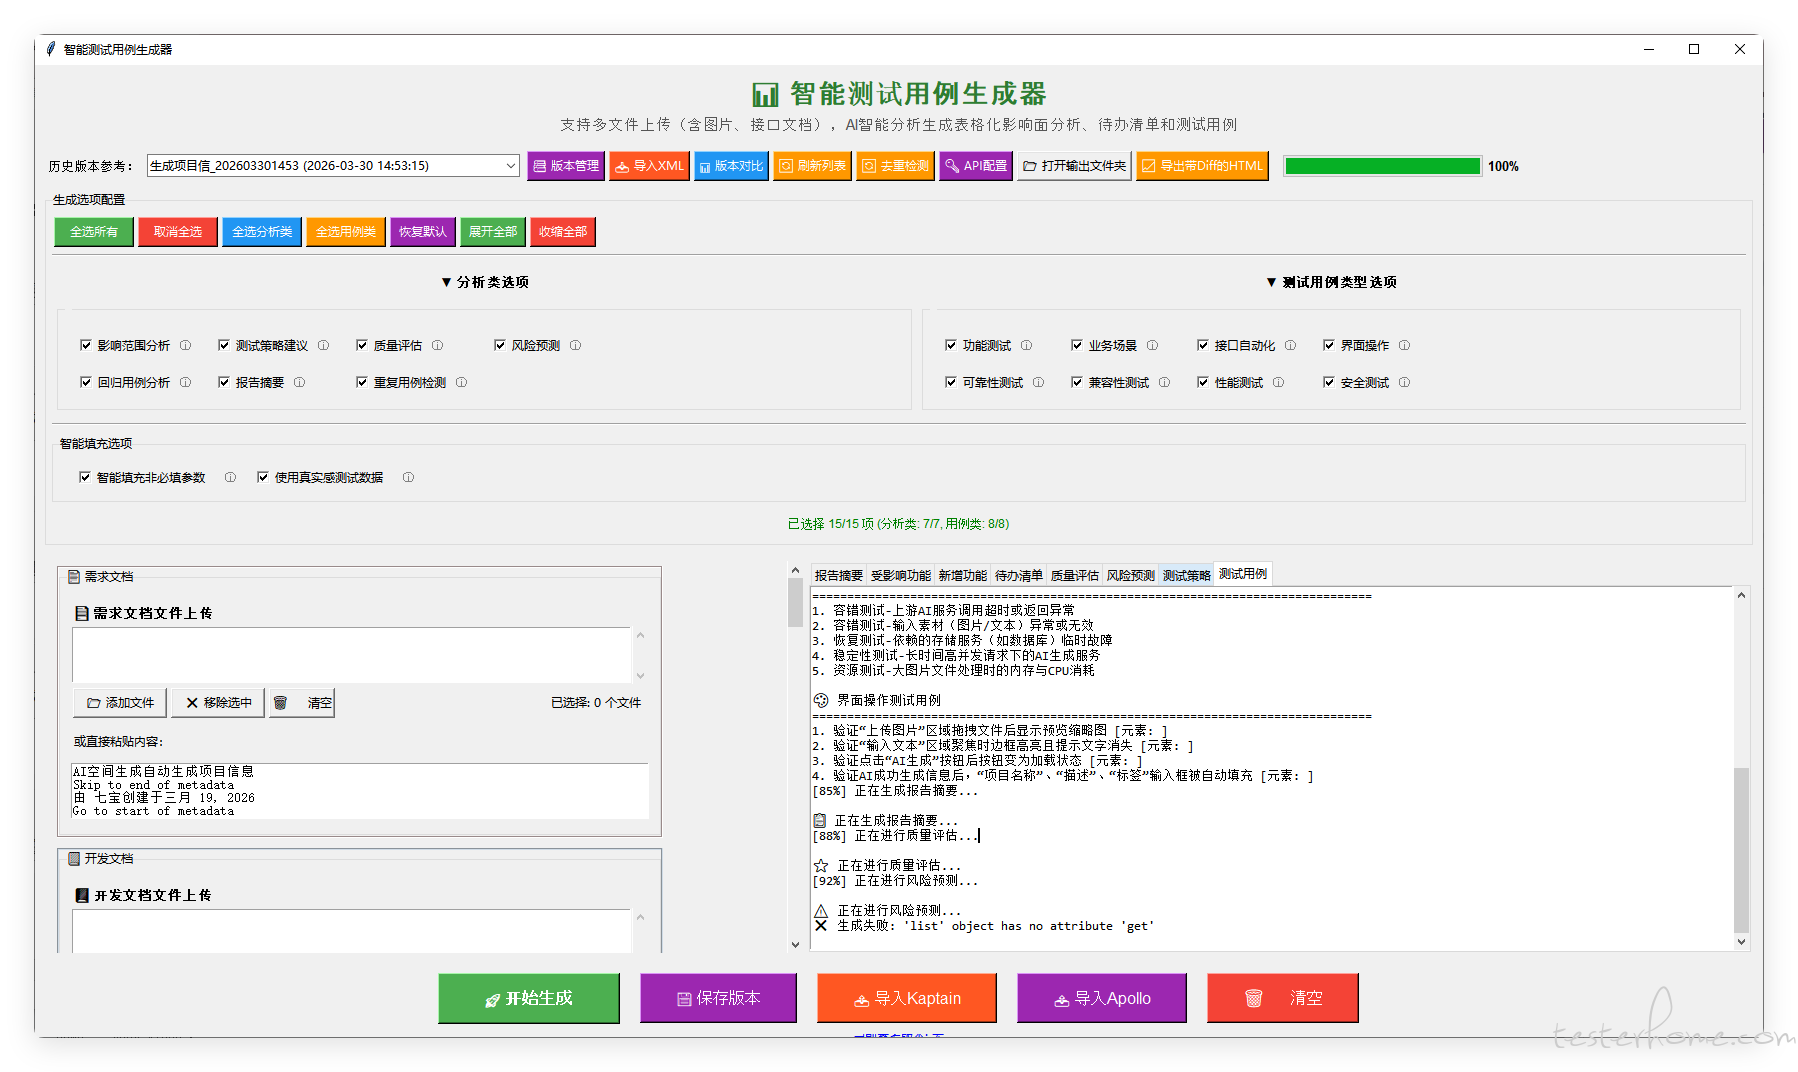Viewport: 1798px width, 1072px height.
Task: Uncheck 质量评估 checkbox
Action: 362,346
